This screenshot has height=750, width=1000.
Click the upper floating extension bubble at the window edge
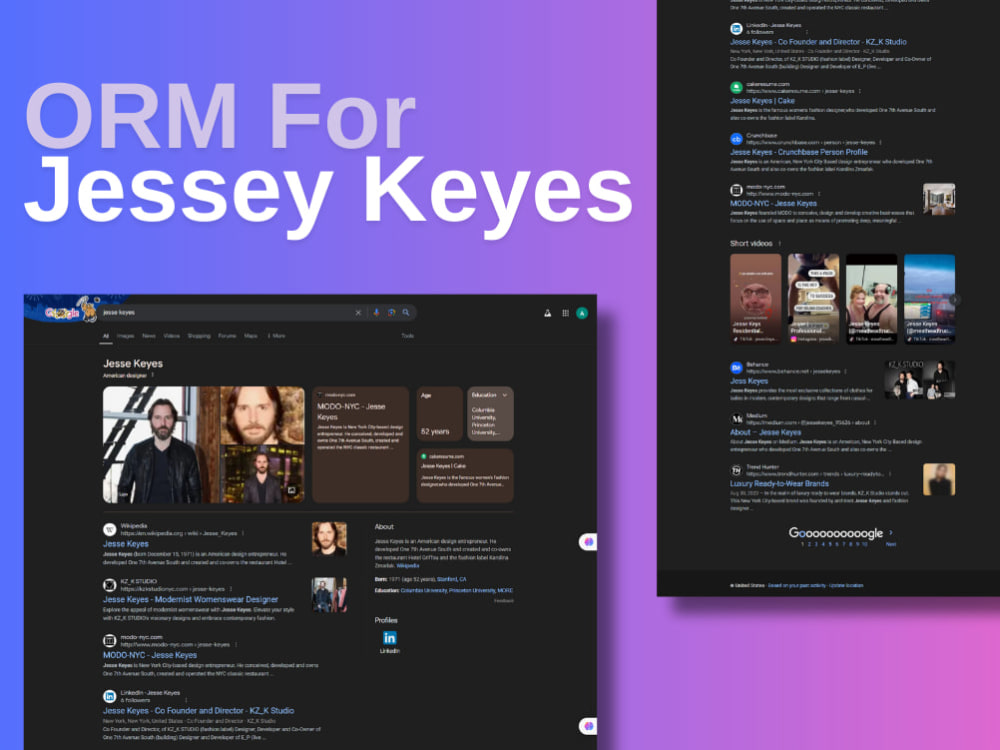(588, 542)
